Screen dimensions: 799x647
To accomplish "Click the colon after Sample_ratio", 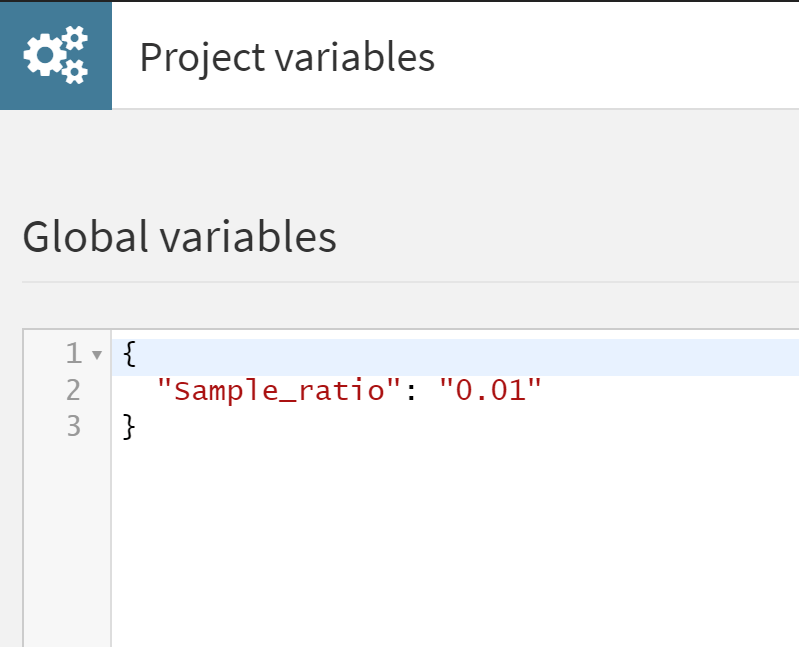I will click(406, 390).
